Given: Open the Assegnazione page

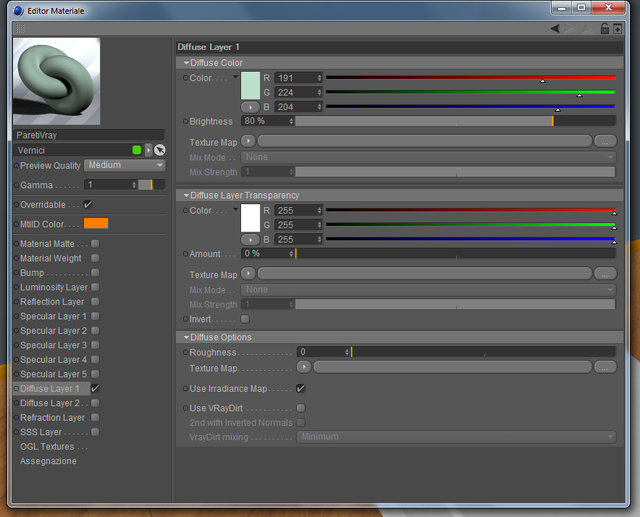Looking at the screenshot, I should (x=48, y=461).
